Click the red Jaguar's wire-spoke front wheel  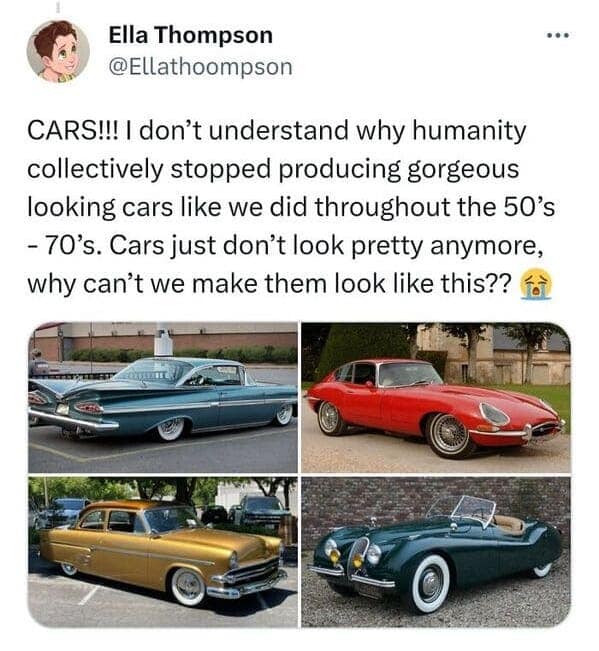[x=449, y=434]
